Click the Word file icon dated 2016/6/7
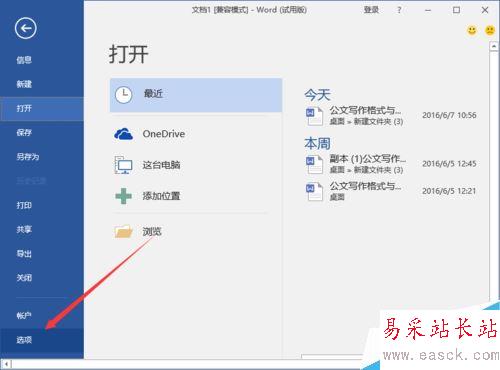Screen dimensions: 500x370 314,116
